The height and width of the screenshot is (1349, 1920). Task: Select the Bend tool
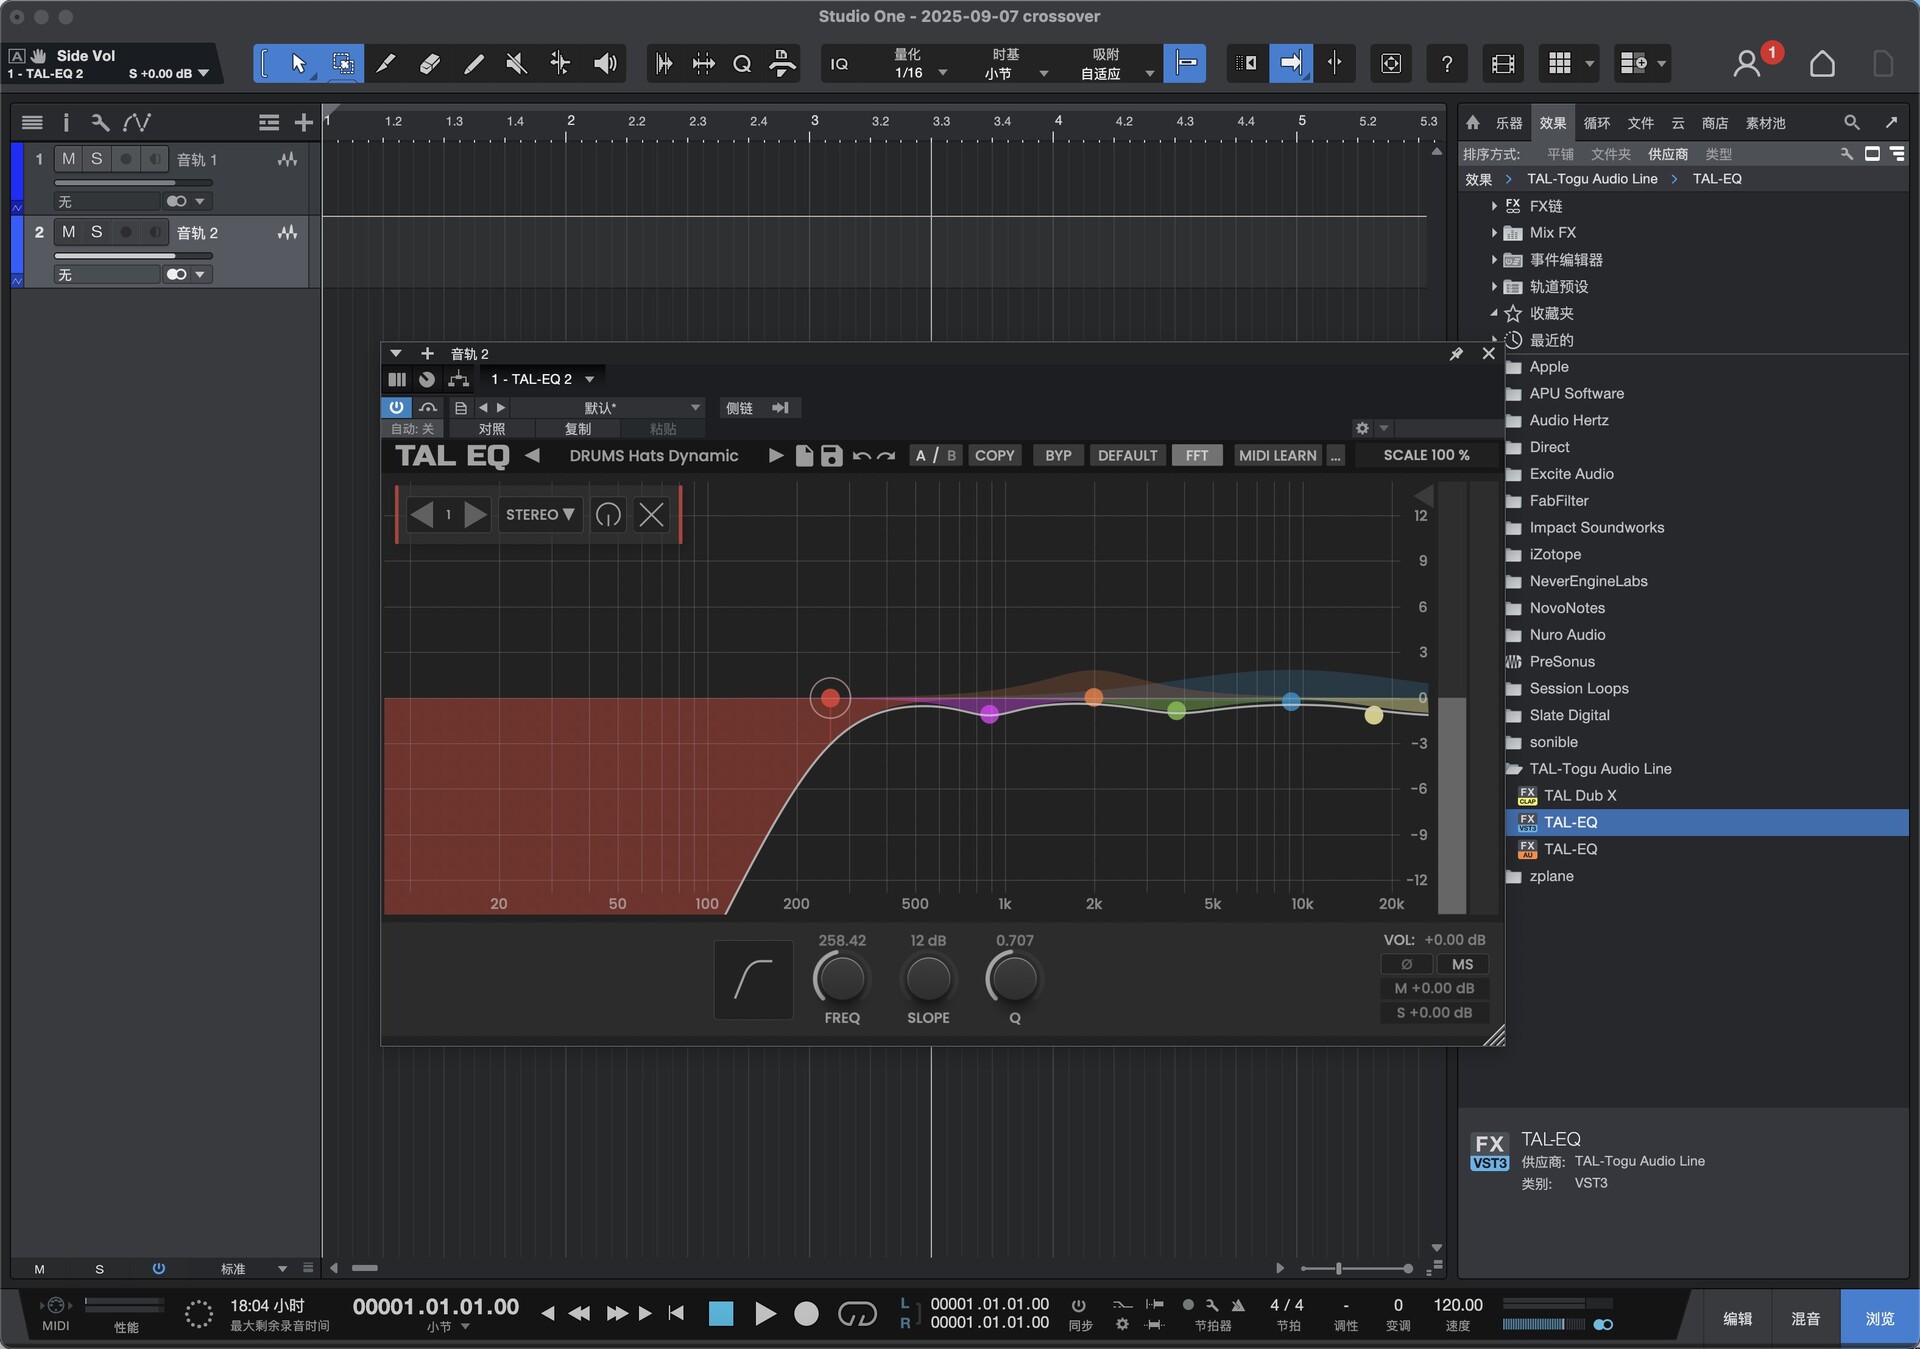coord(560,64)
